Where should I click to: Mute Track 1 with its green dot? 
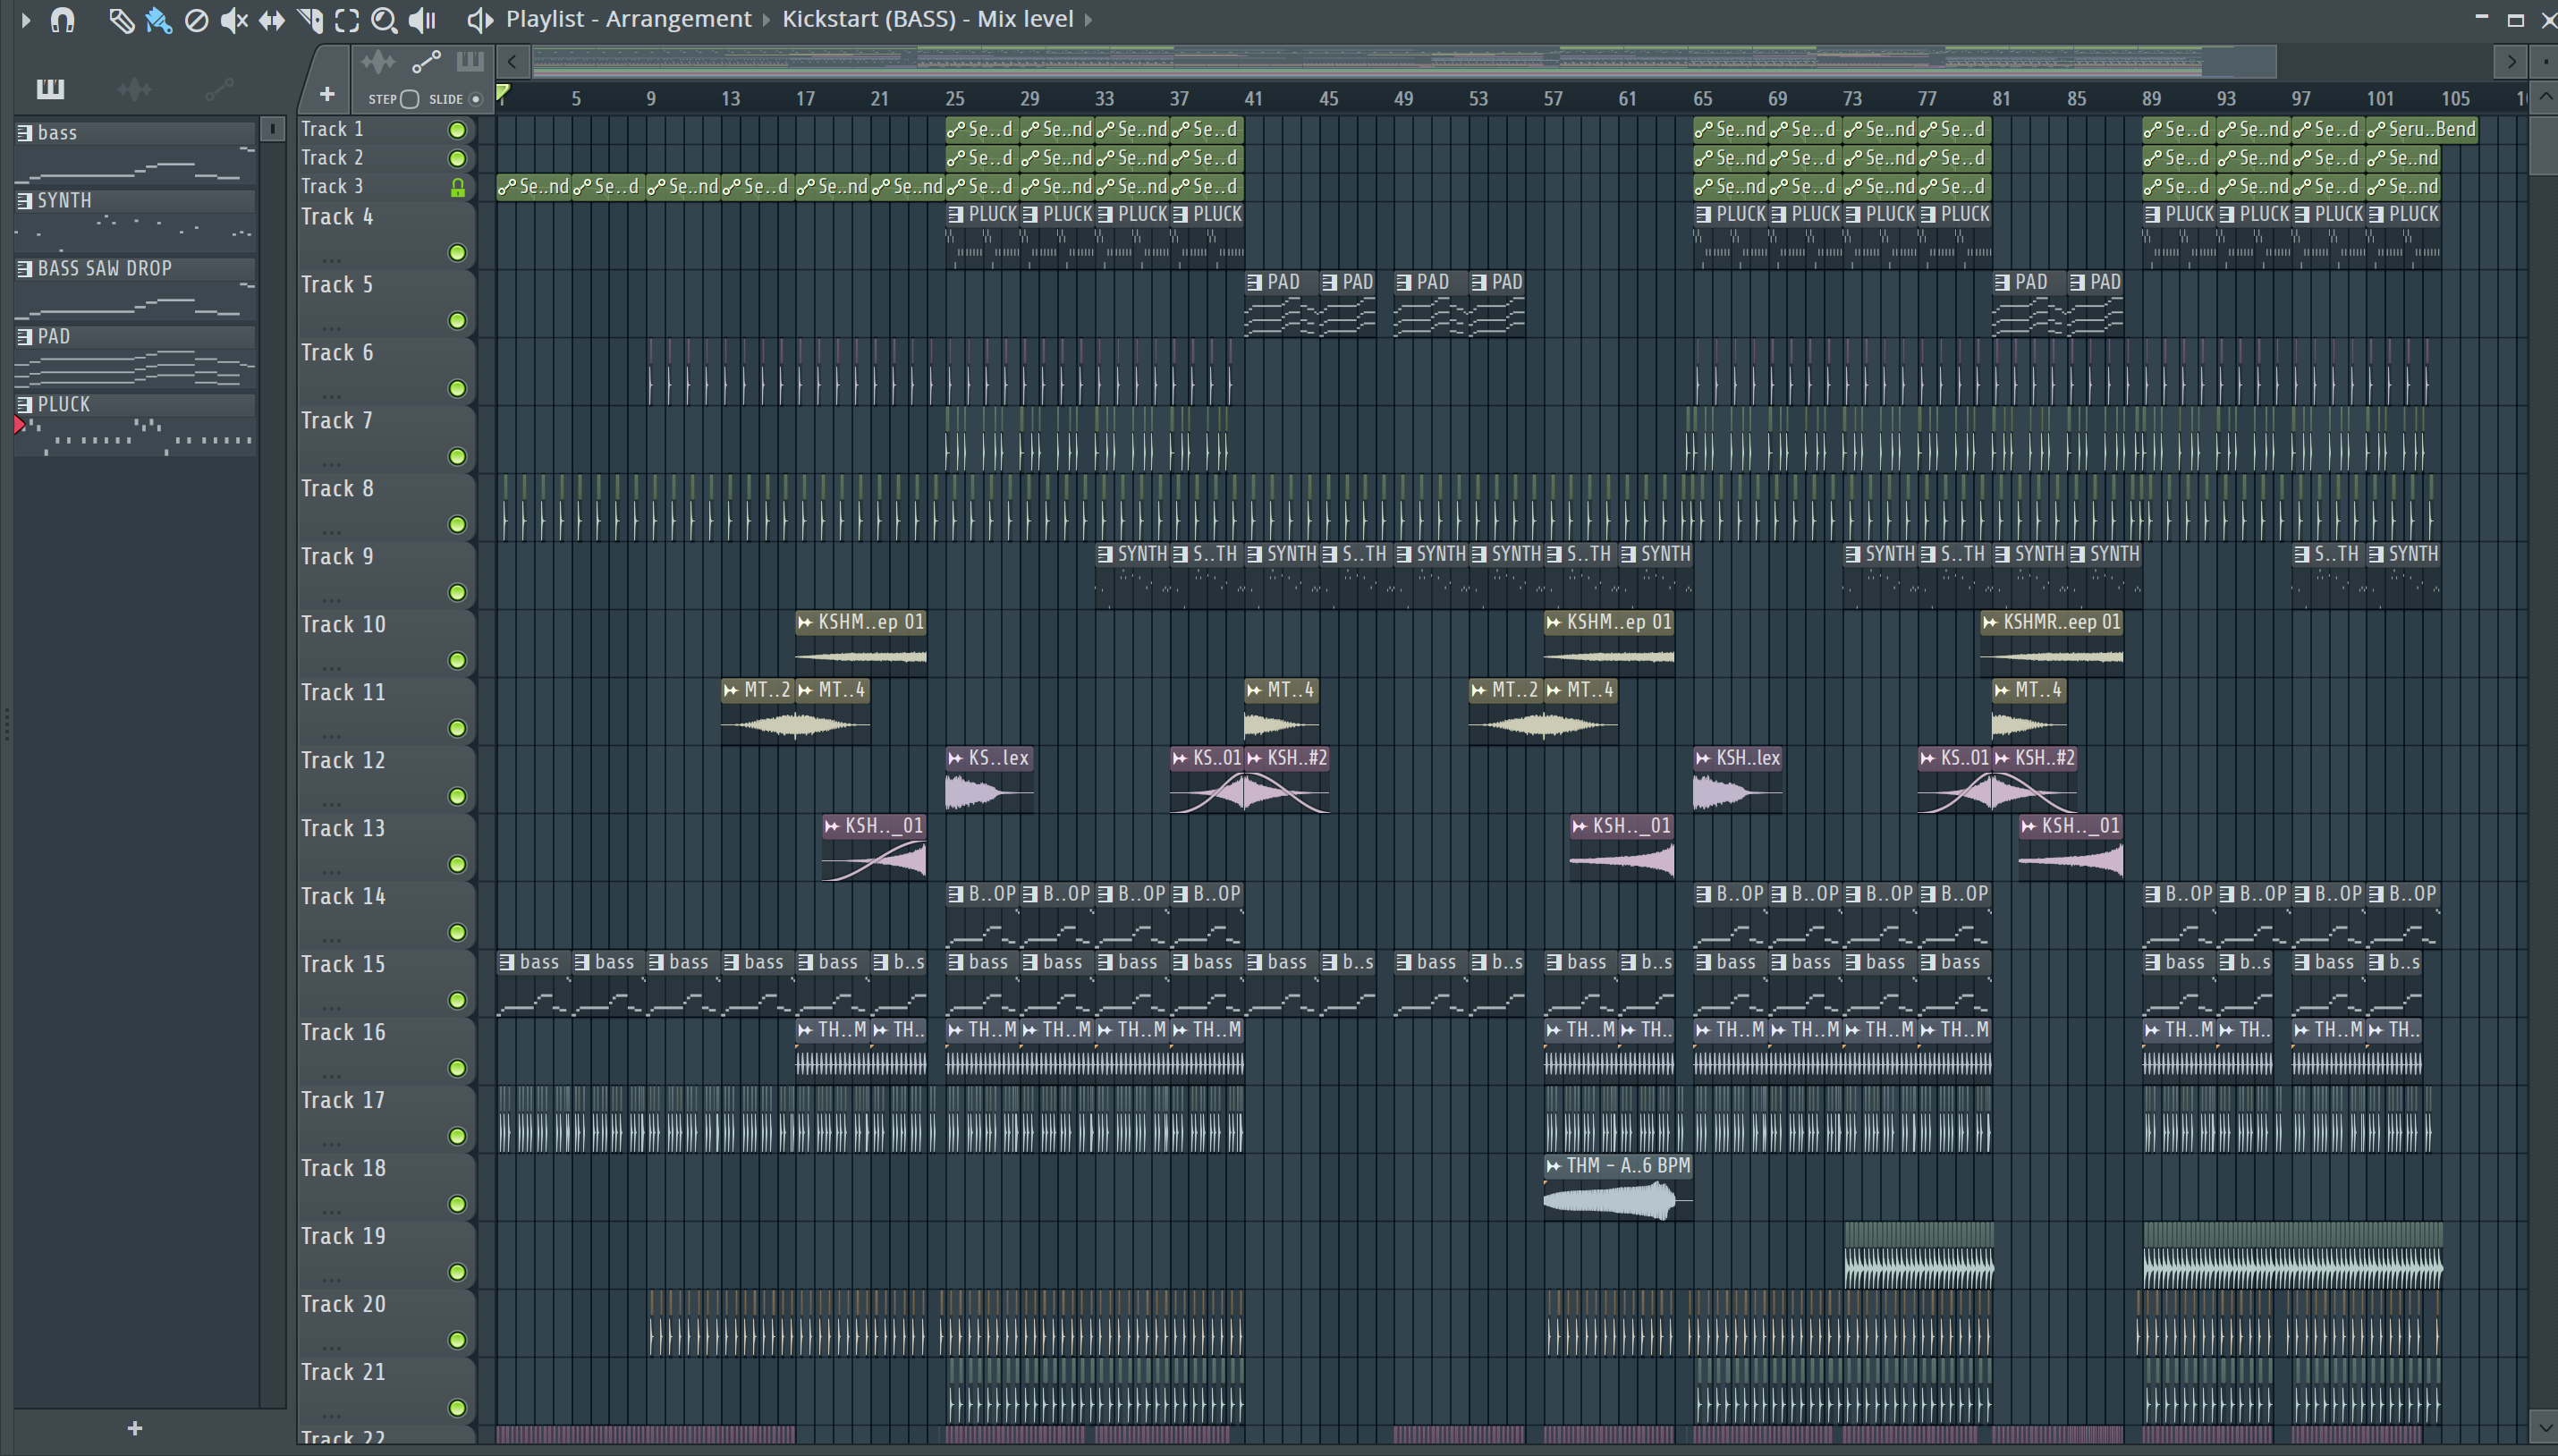457,130
